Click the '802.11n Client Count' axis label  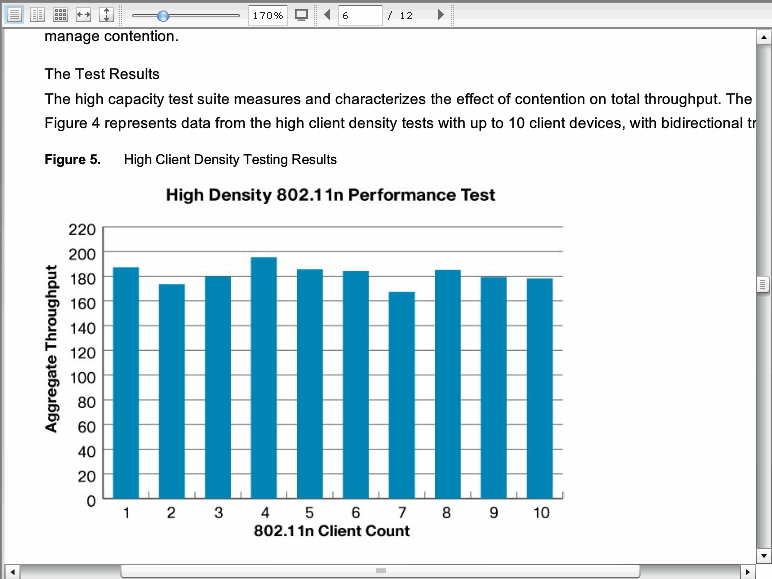point(331,531)
